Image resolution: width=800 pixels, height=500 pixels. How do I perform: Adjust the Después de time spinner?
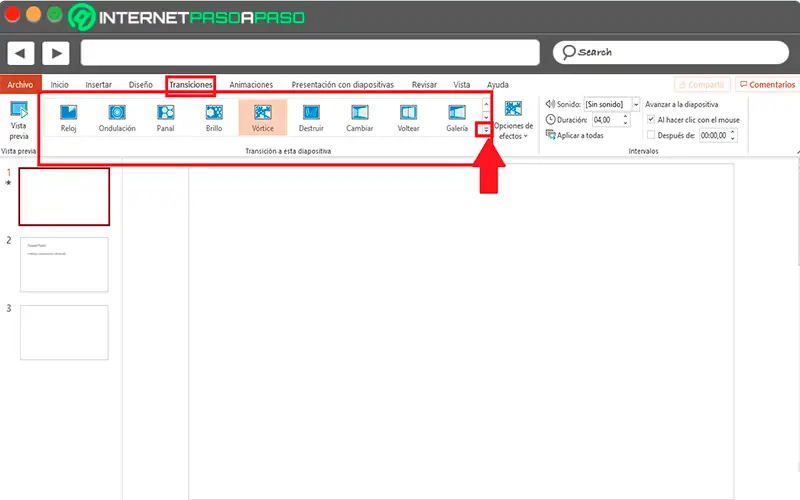tap(733, 135)
